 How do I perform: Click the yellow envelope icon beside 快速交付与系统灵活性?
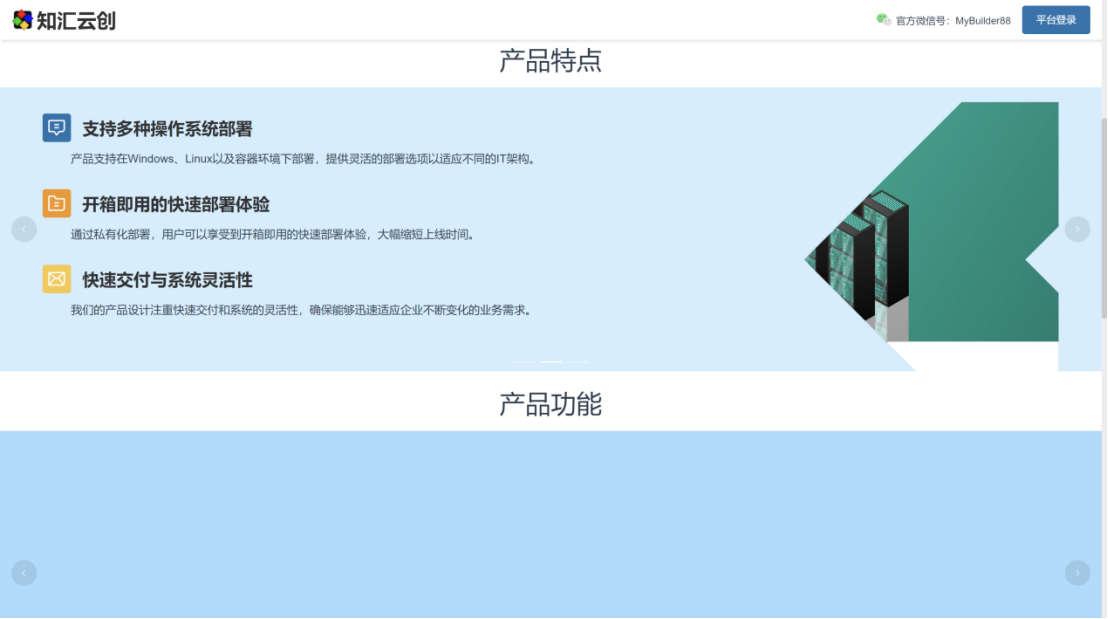point(57,279)
